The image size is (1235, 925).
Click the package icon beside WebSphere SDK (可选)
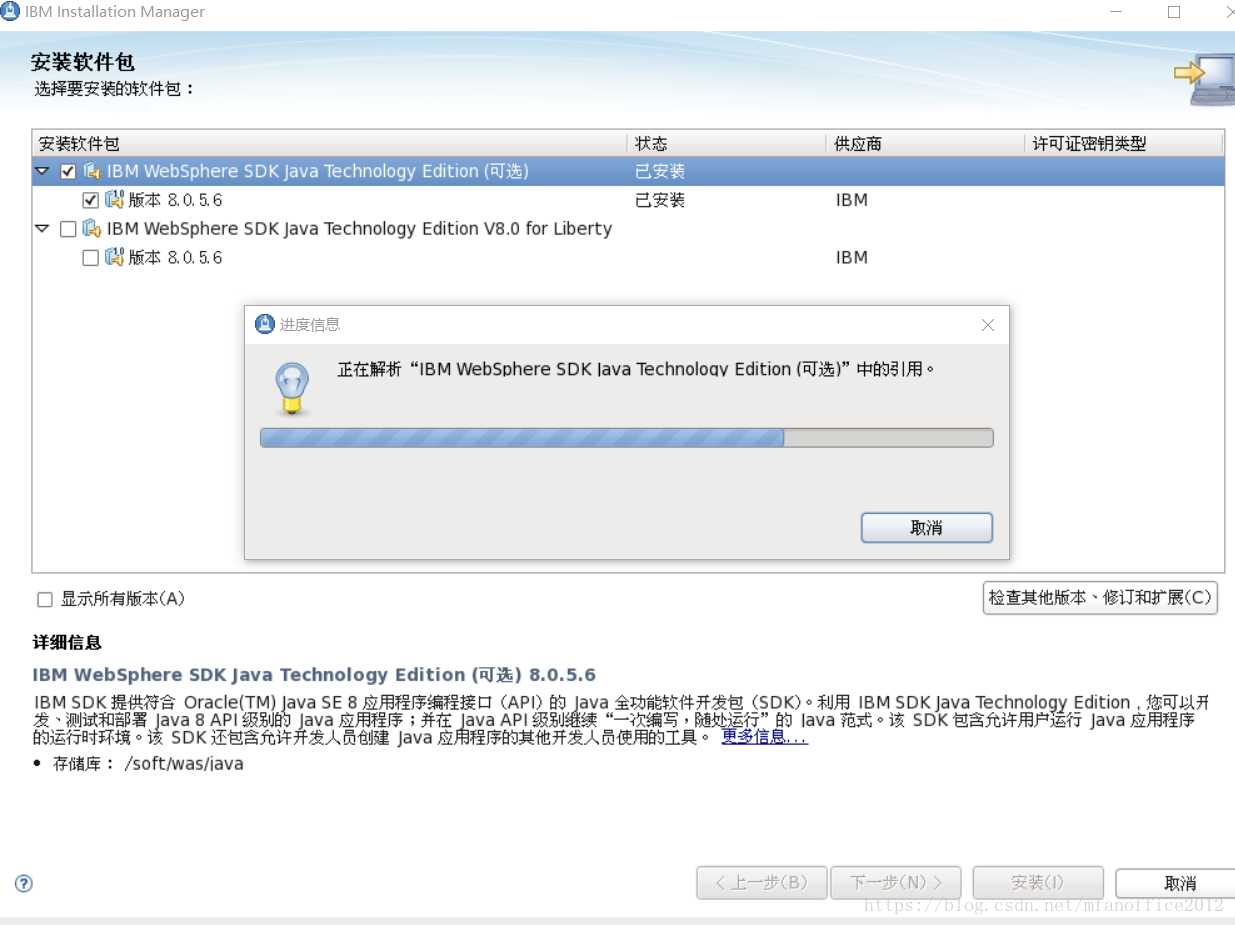pos(92,171)
